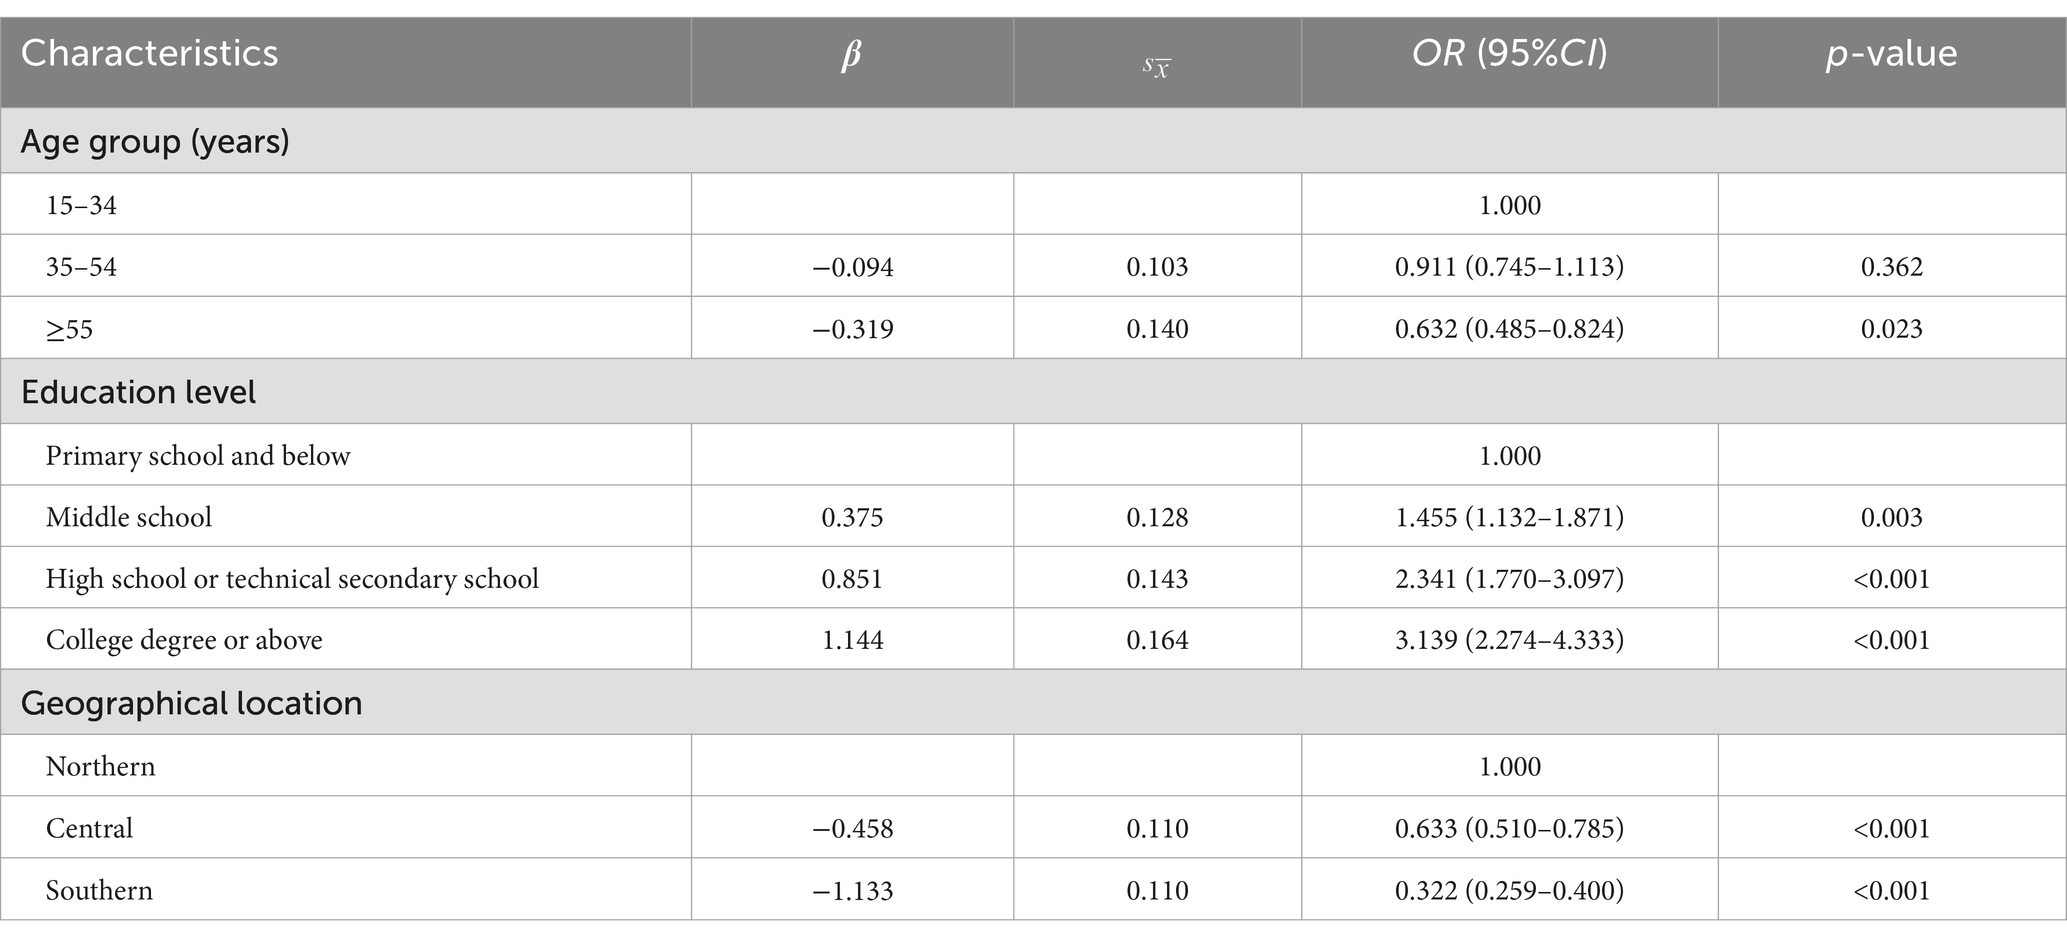This screenshot has height=938, width=2067.
Task: Select the 15–34 age row label
Action: [81, 205]
